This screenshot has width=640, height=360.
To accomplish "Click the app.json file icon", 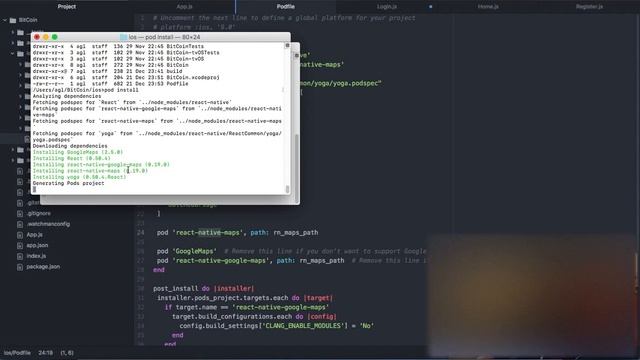I will pos(20,245).
